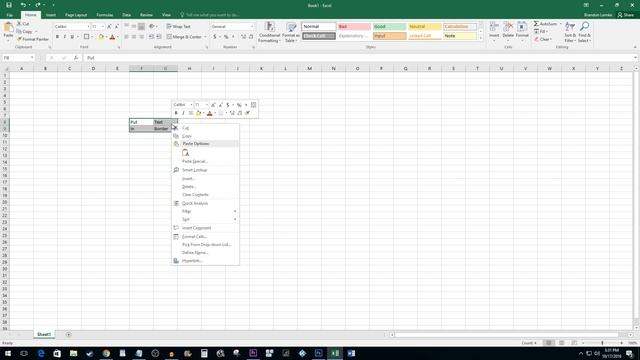Save the workbook from the quick access toolbar
The height and width of the screenshot is (360, 640).
click(9, 5)
